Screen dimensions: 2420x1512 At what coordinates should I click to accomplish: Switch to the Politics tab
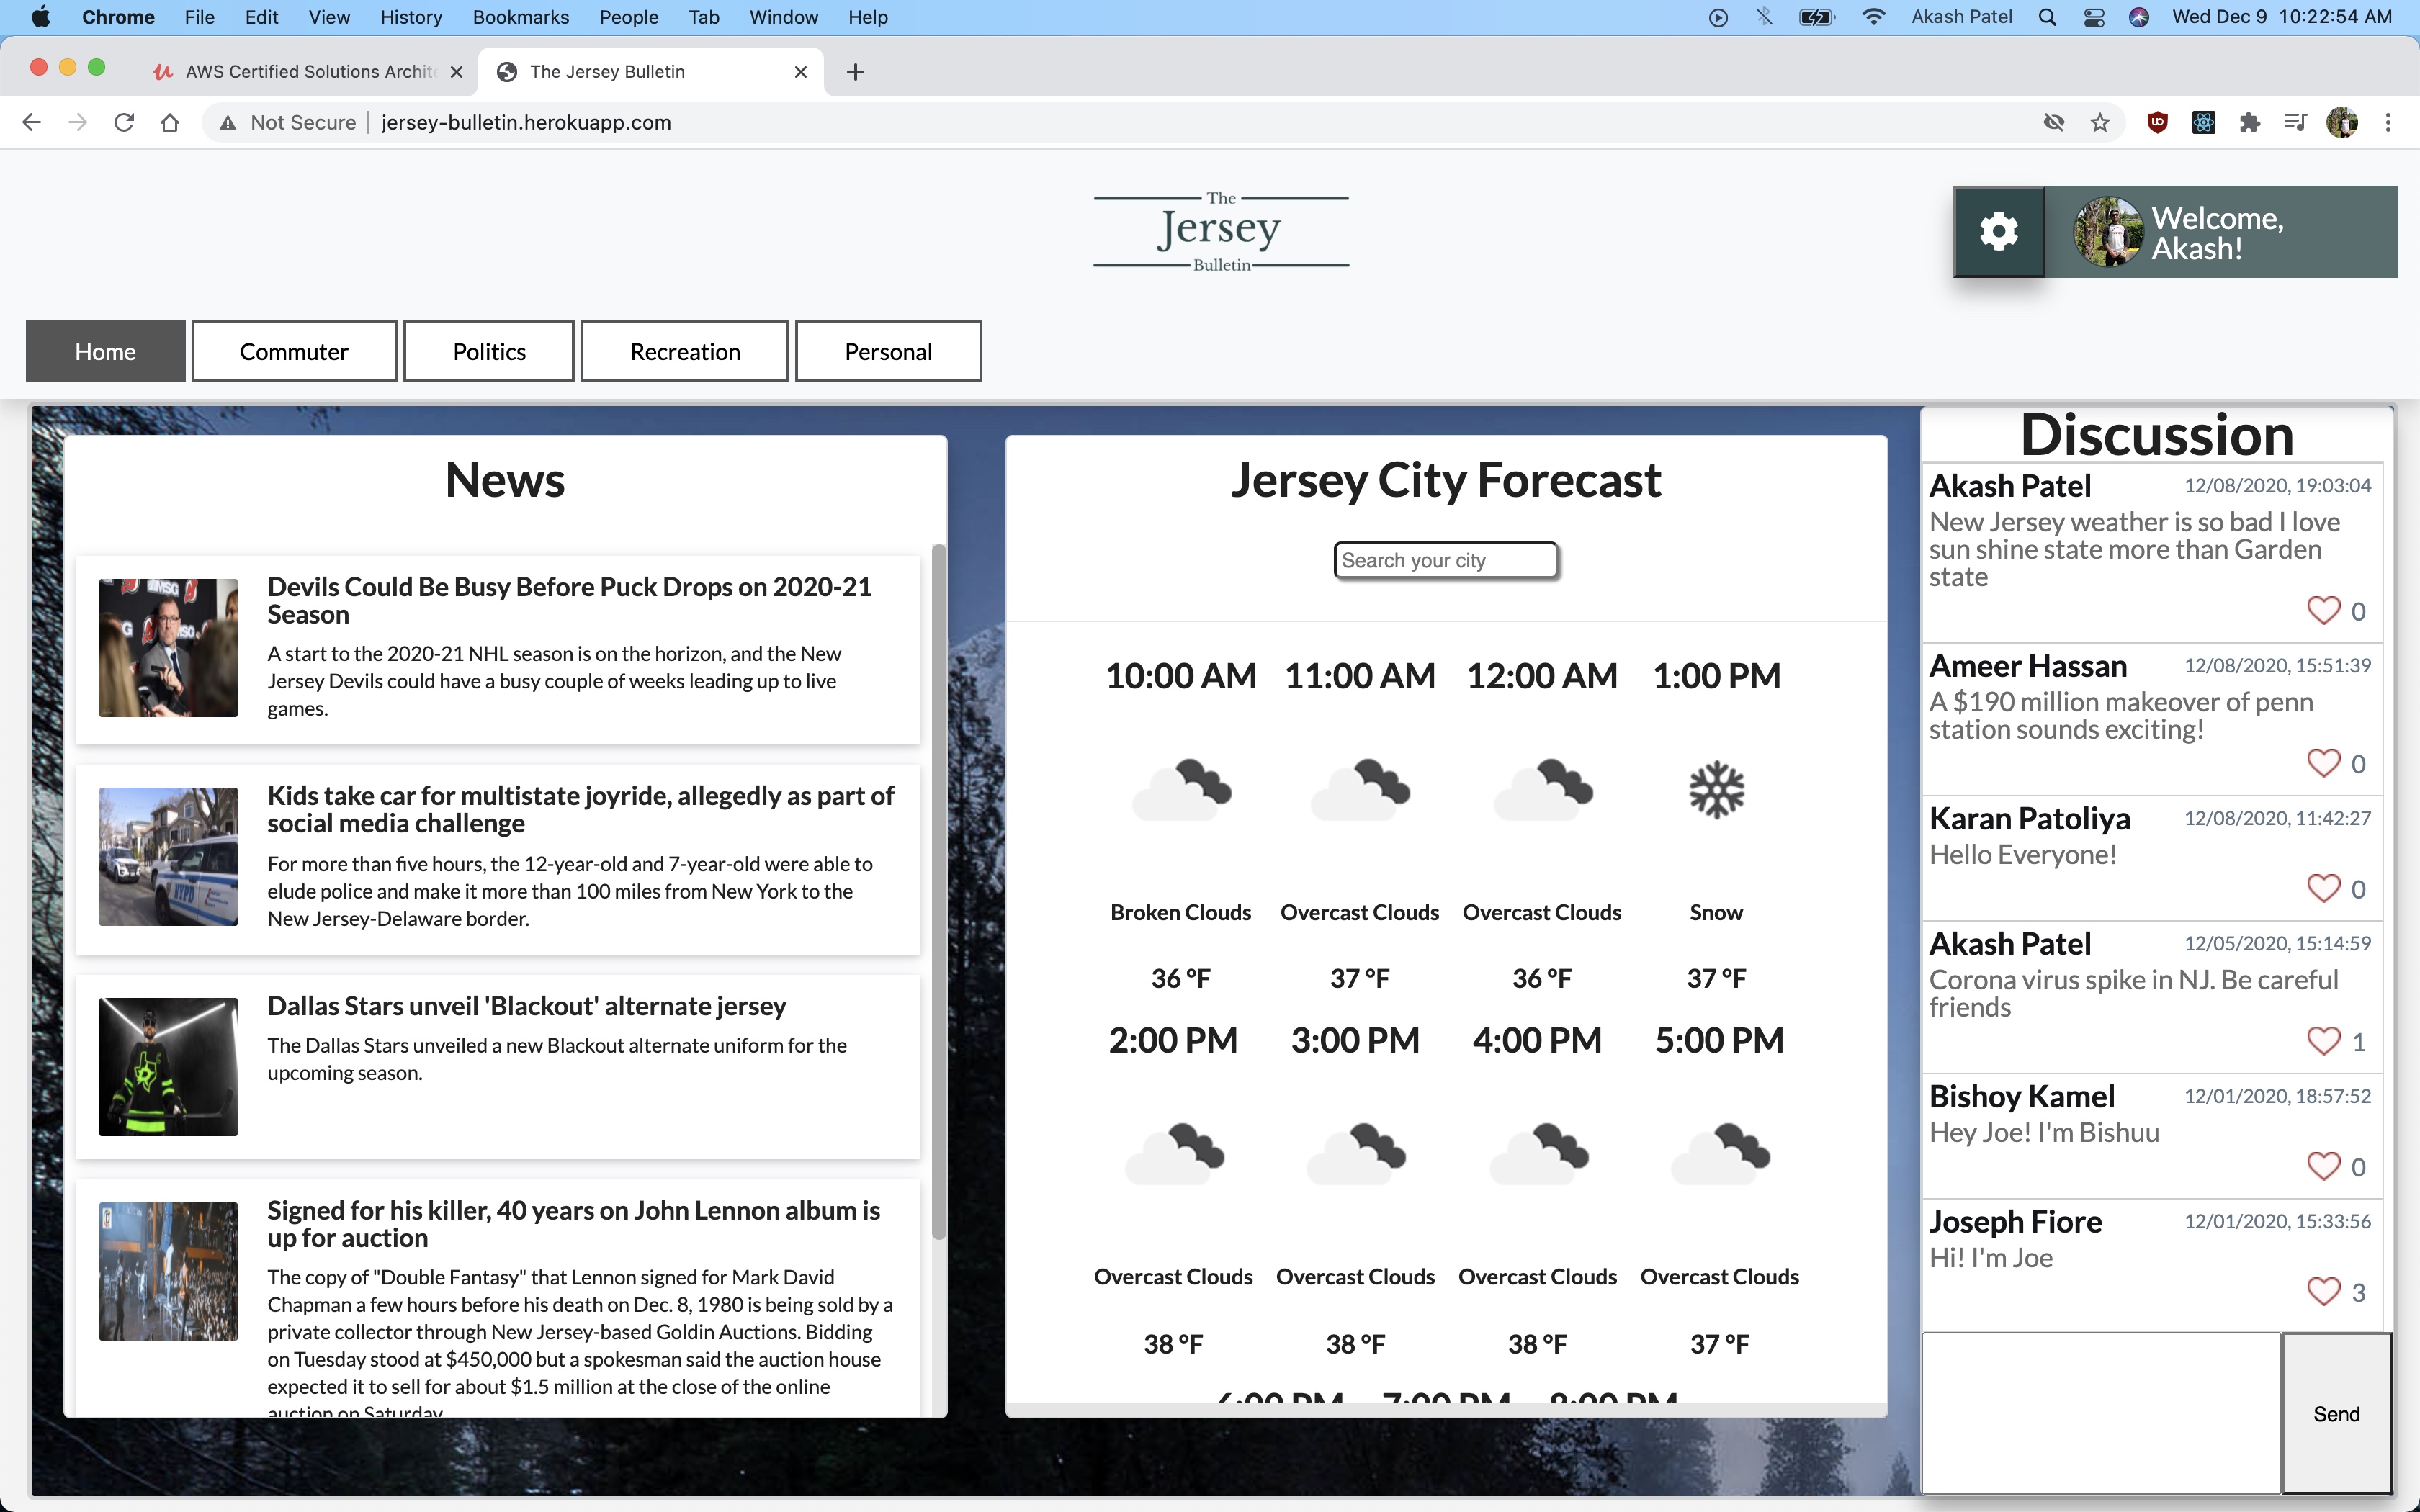click(489, 351)
